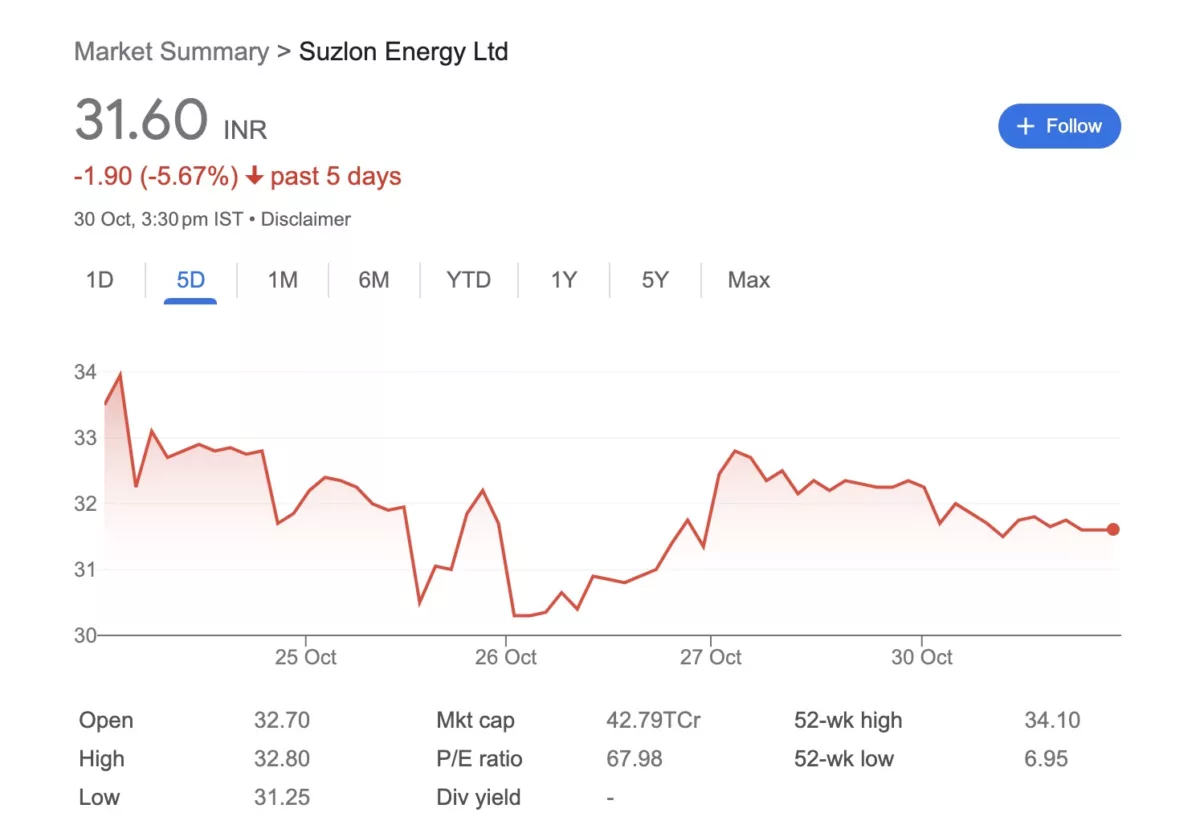Switch to the 6M chart tab

tap(373, 280)
